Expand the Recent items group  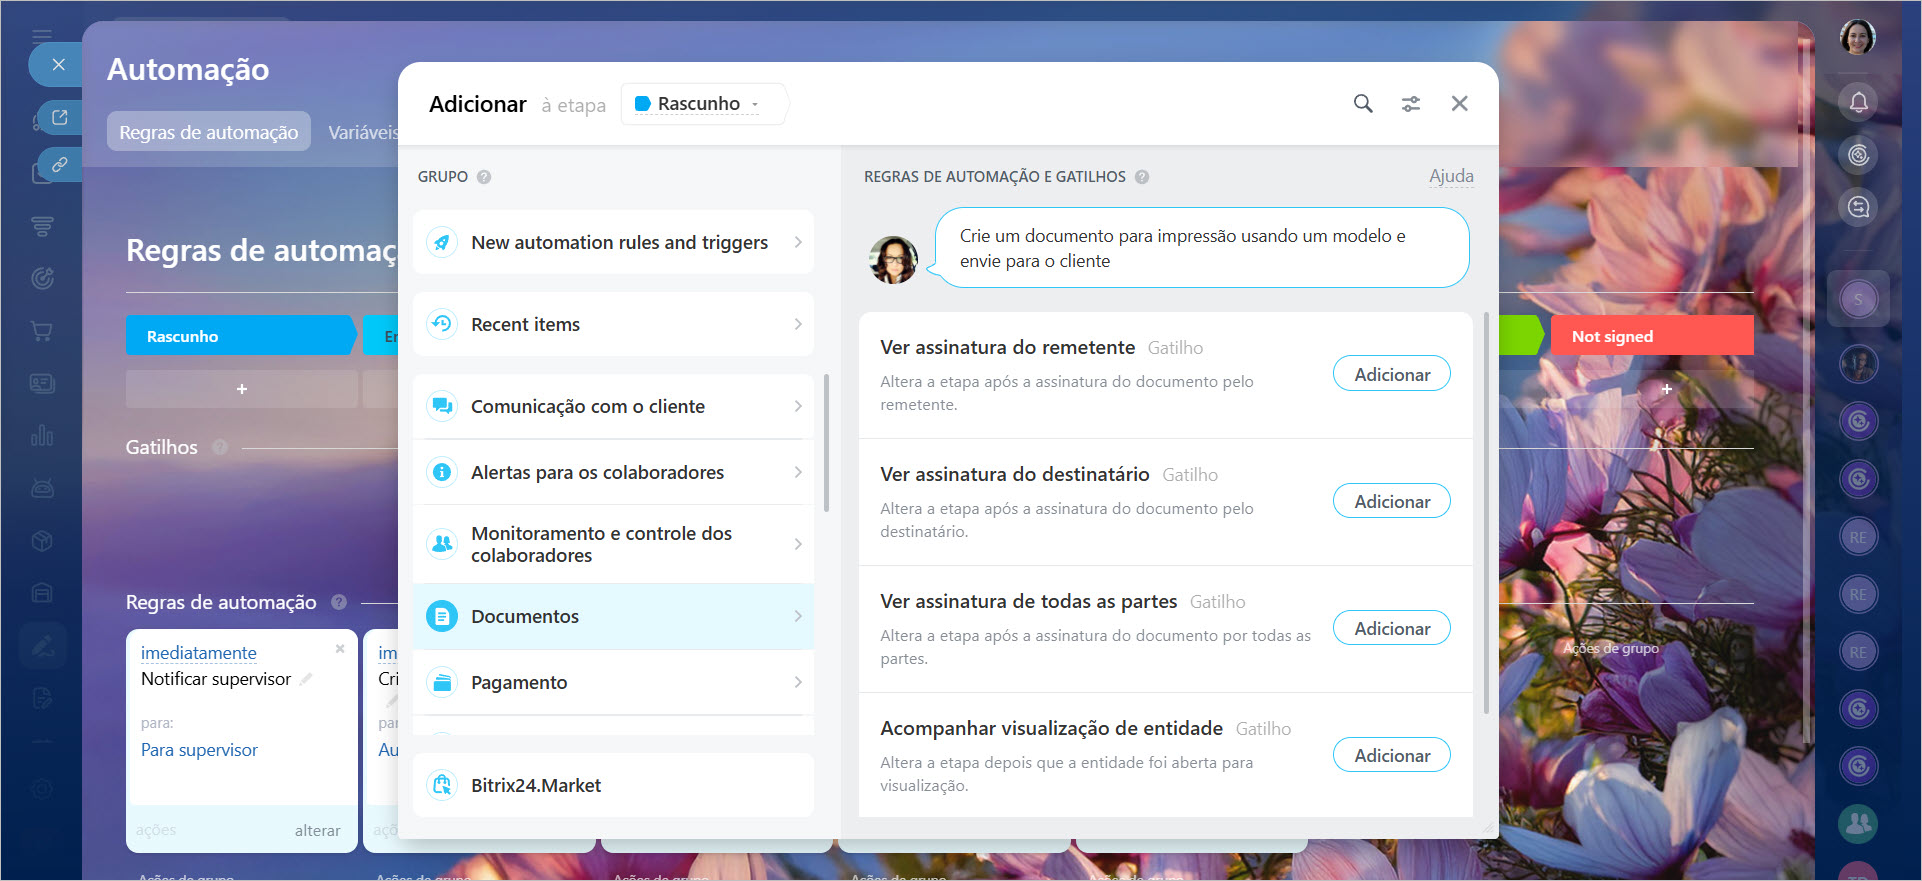(x=613, y=324)
